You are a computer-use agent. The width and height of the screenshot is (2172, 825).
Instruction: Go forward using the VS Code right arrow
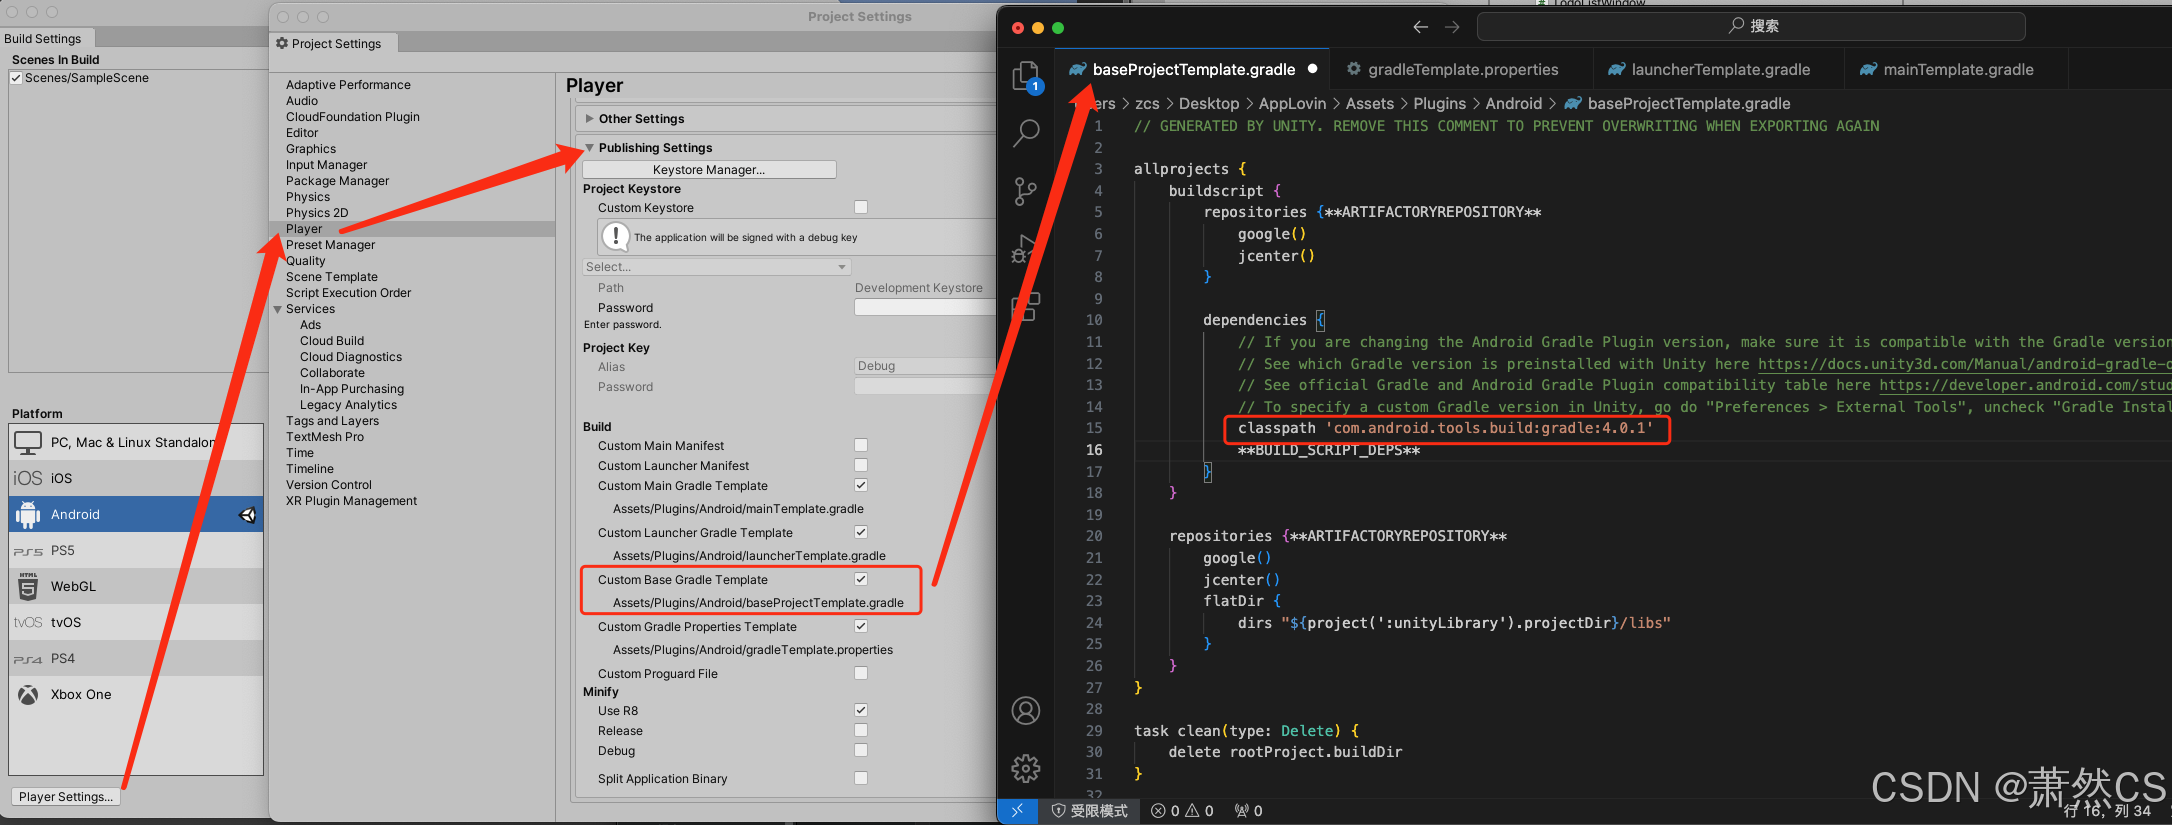[x=1453, y=27]
